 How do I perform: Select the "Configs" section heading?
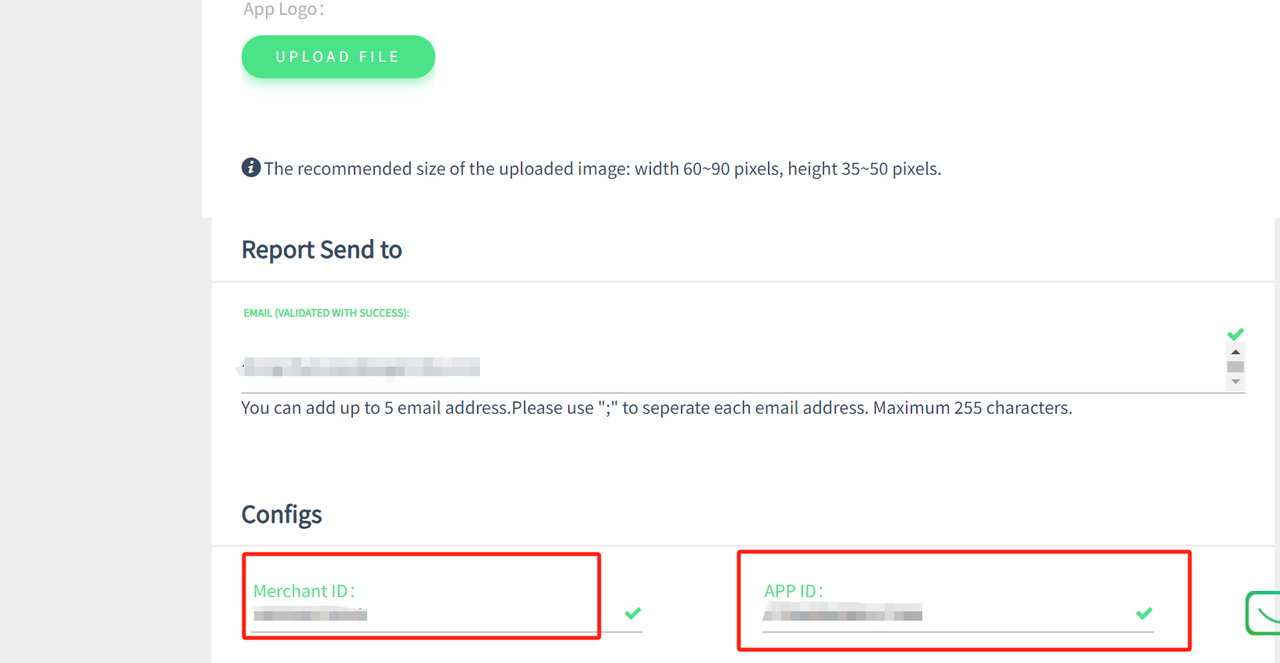282,514
